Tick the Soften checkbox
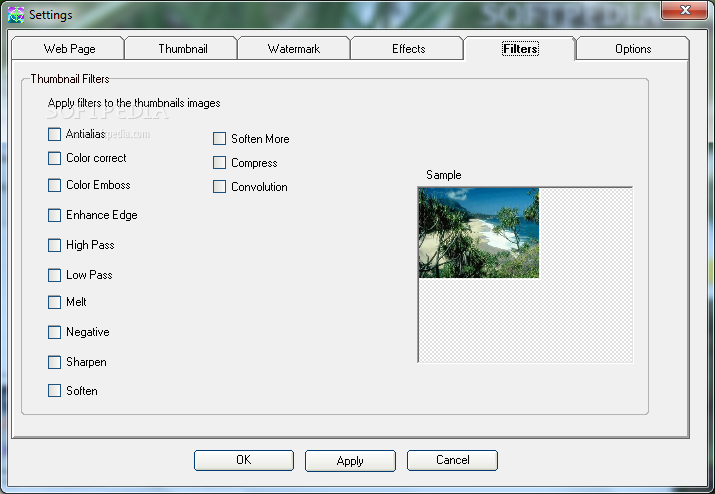This screenshot has width=715, height=494. 54,390
